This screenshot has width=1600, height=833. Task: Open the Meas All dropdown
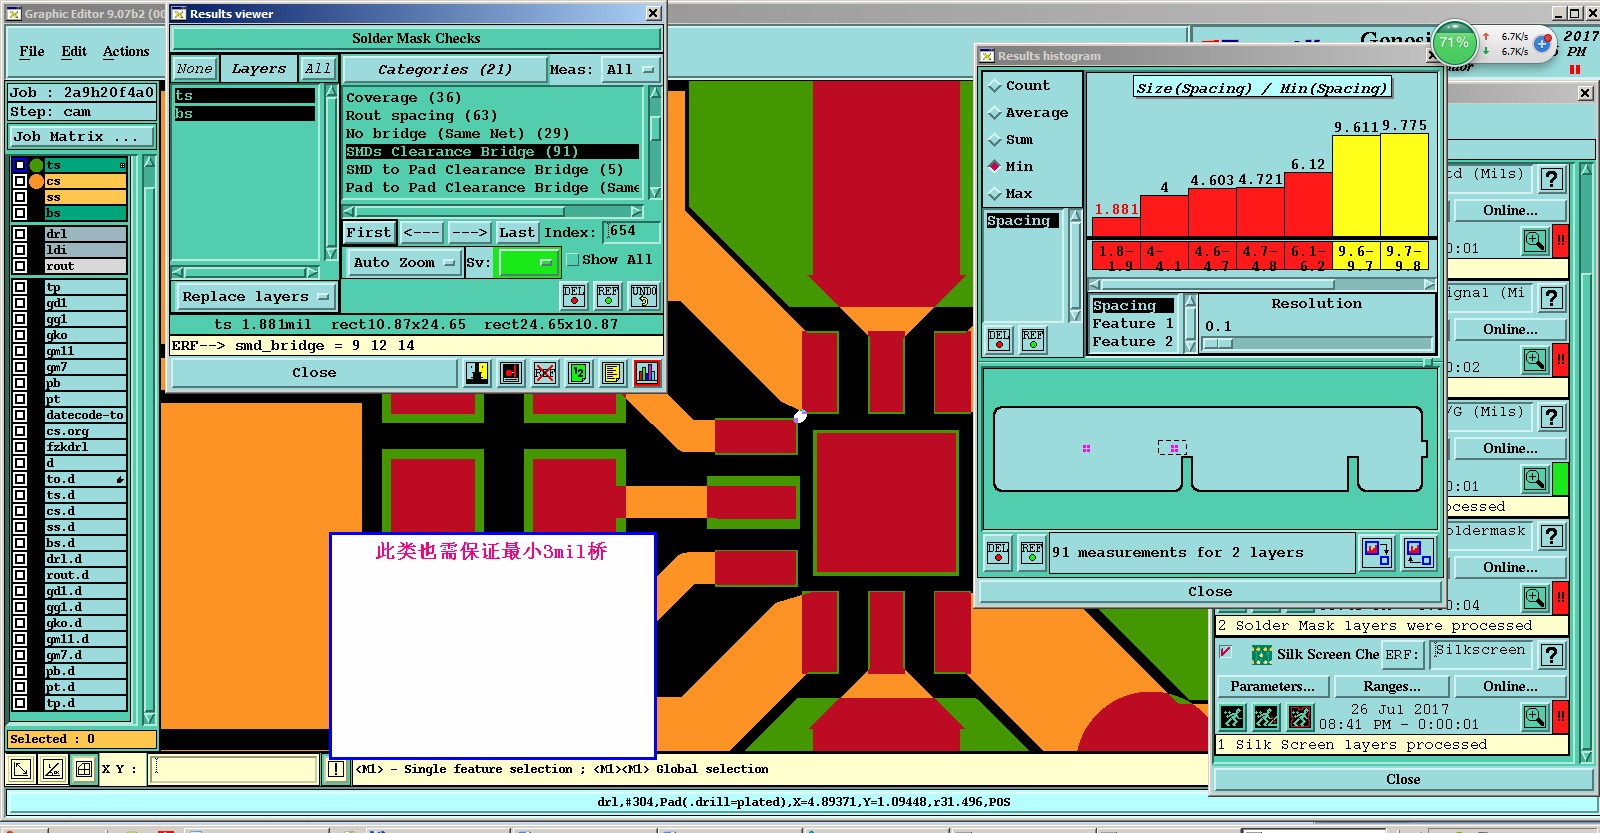pyautogui.click(x=630, y=69)
